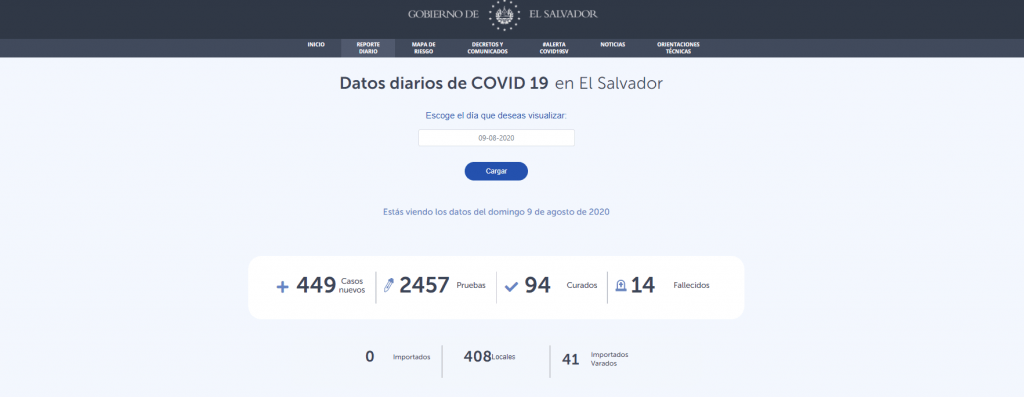Image resolution: width=1024 pixels, height=397 pixels.
Task: Click the plus icon beside new cases
Action: [x=282, y=287]
